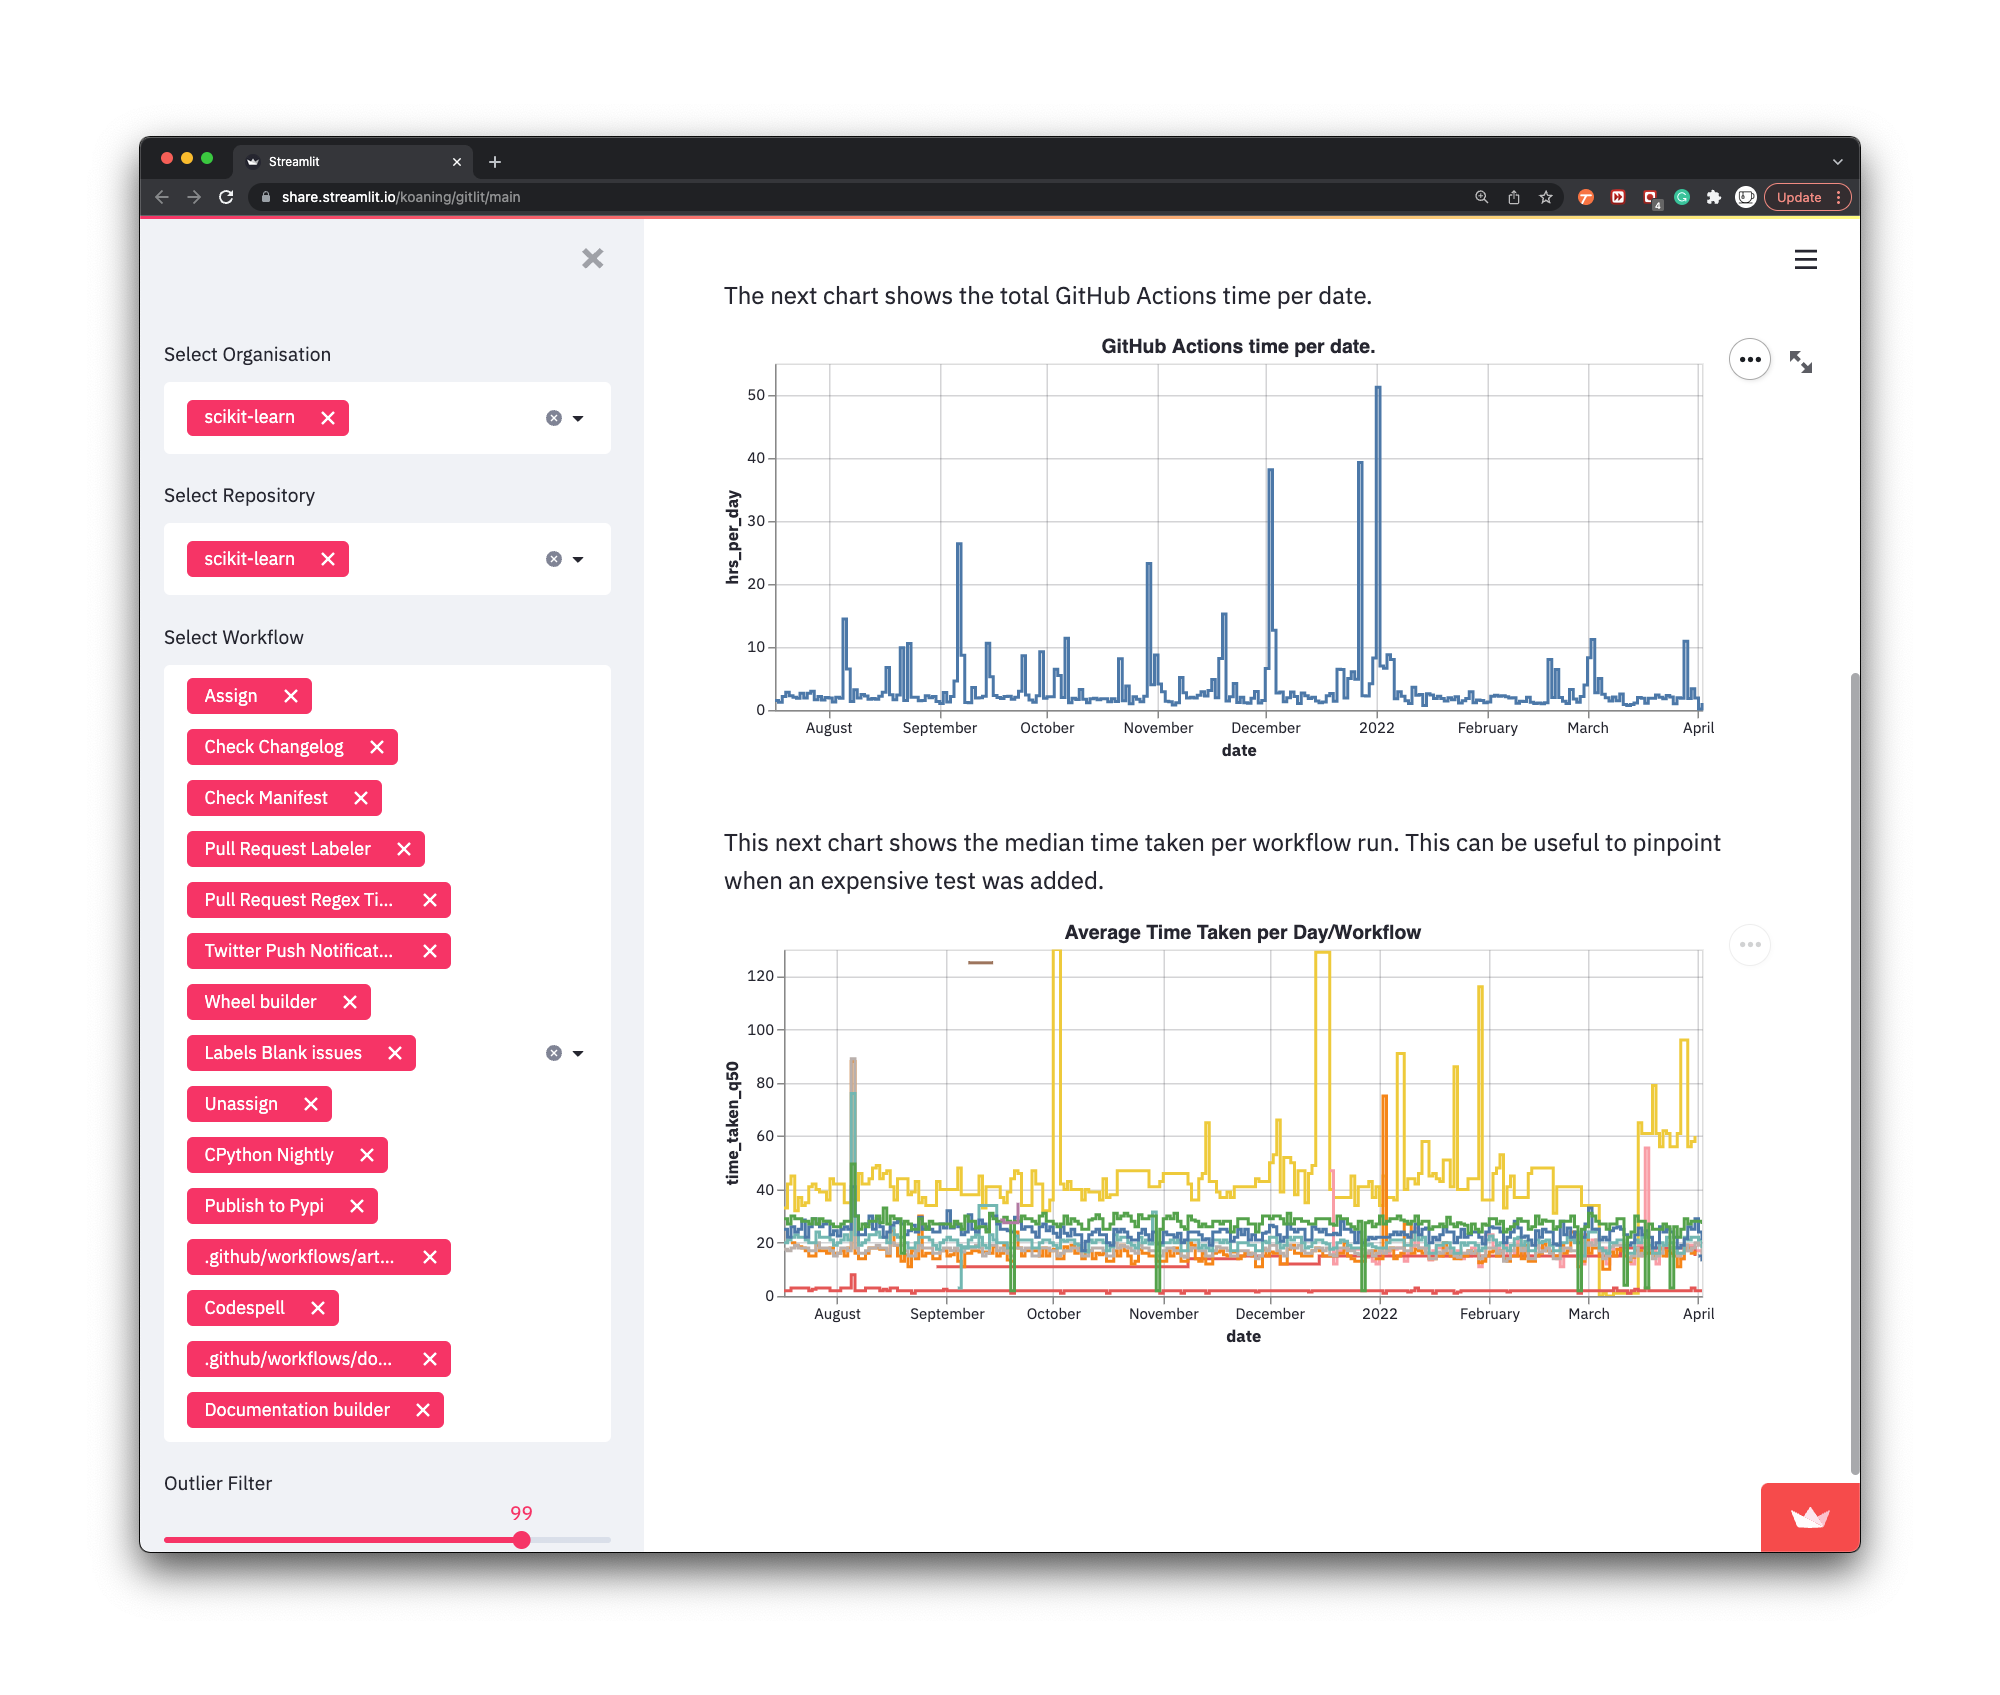Close the sidebar with the X icon

[592, 259]
